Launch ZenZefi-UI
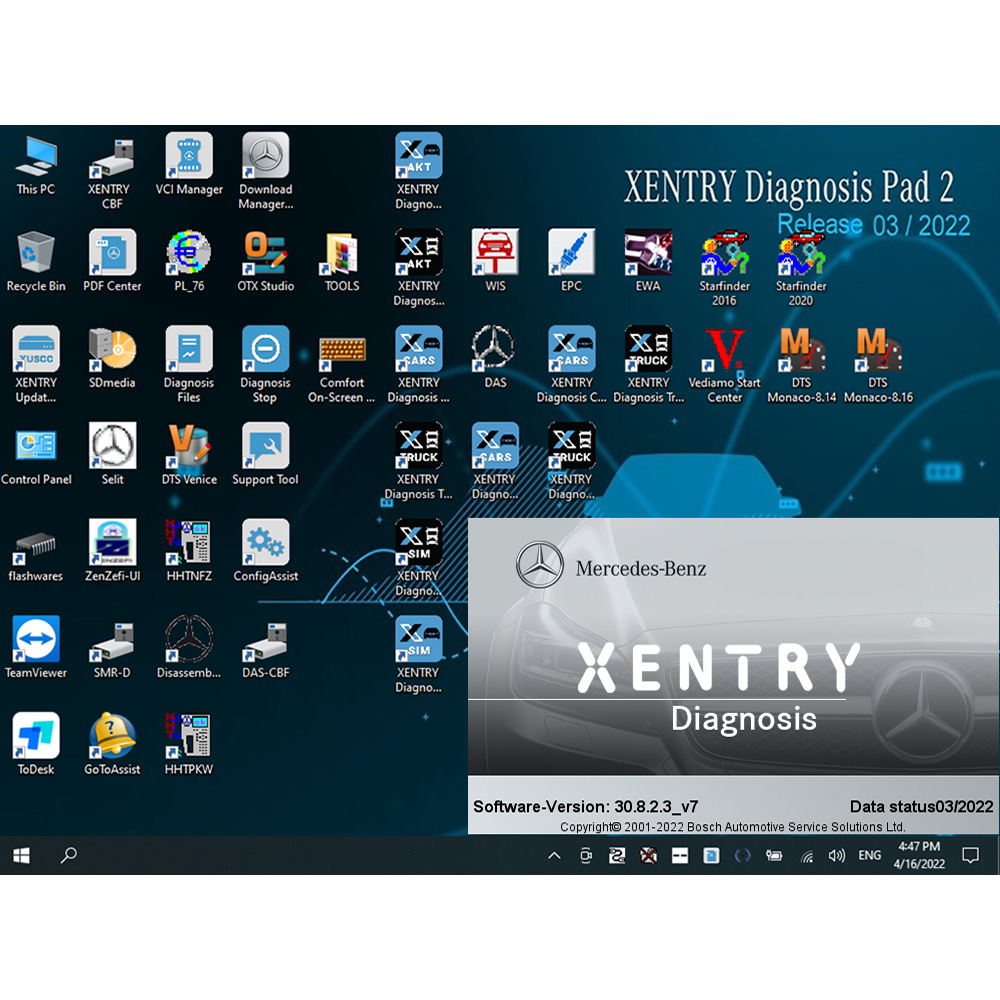This screenshot has height=1000, width=1000. 112,550
